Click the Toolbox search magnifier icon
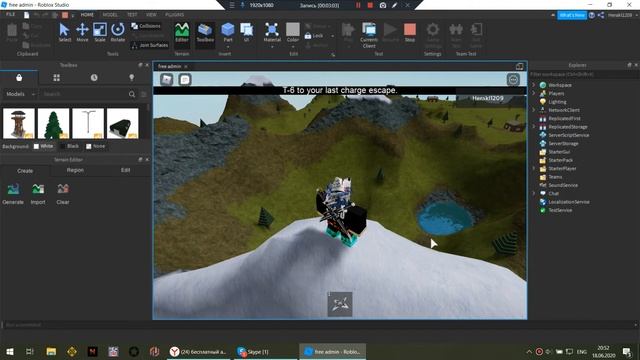 (x=132, y=94)
